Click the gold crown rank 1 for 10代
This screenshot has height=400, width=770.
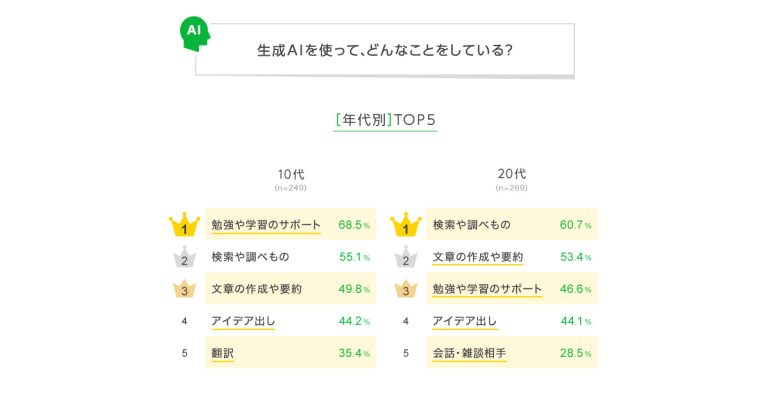(184, 225)
